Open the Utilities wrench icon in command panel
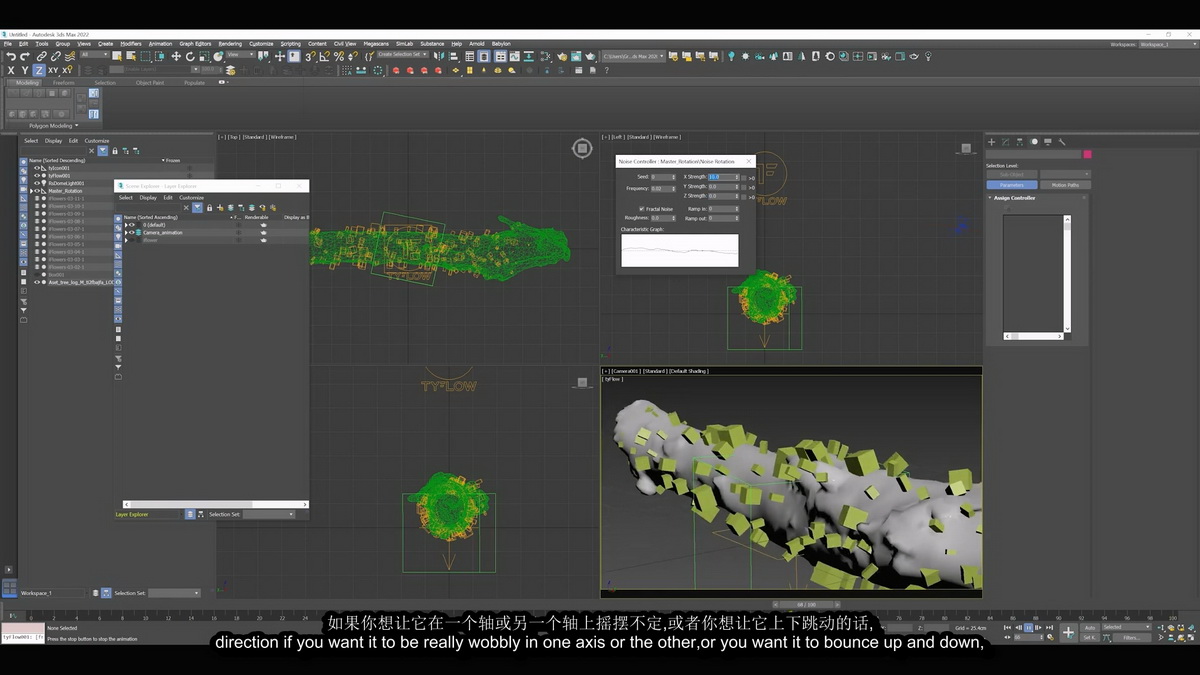Image resolution: width=1200 pixels, height=675 pixels. pyautogui.click(x=1062, y=142)
